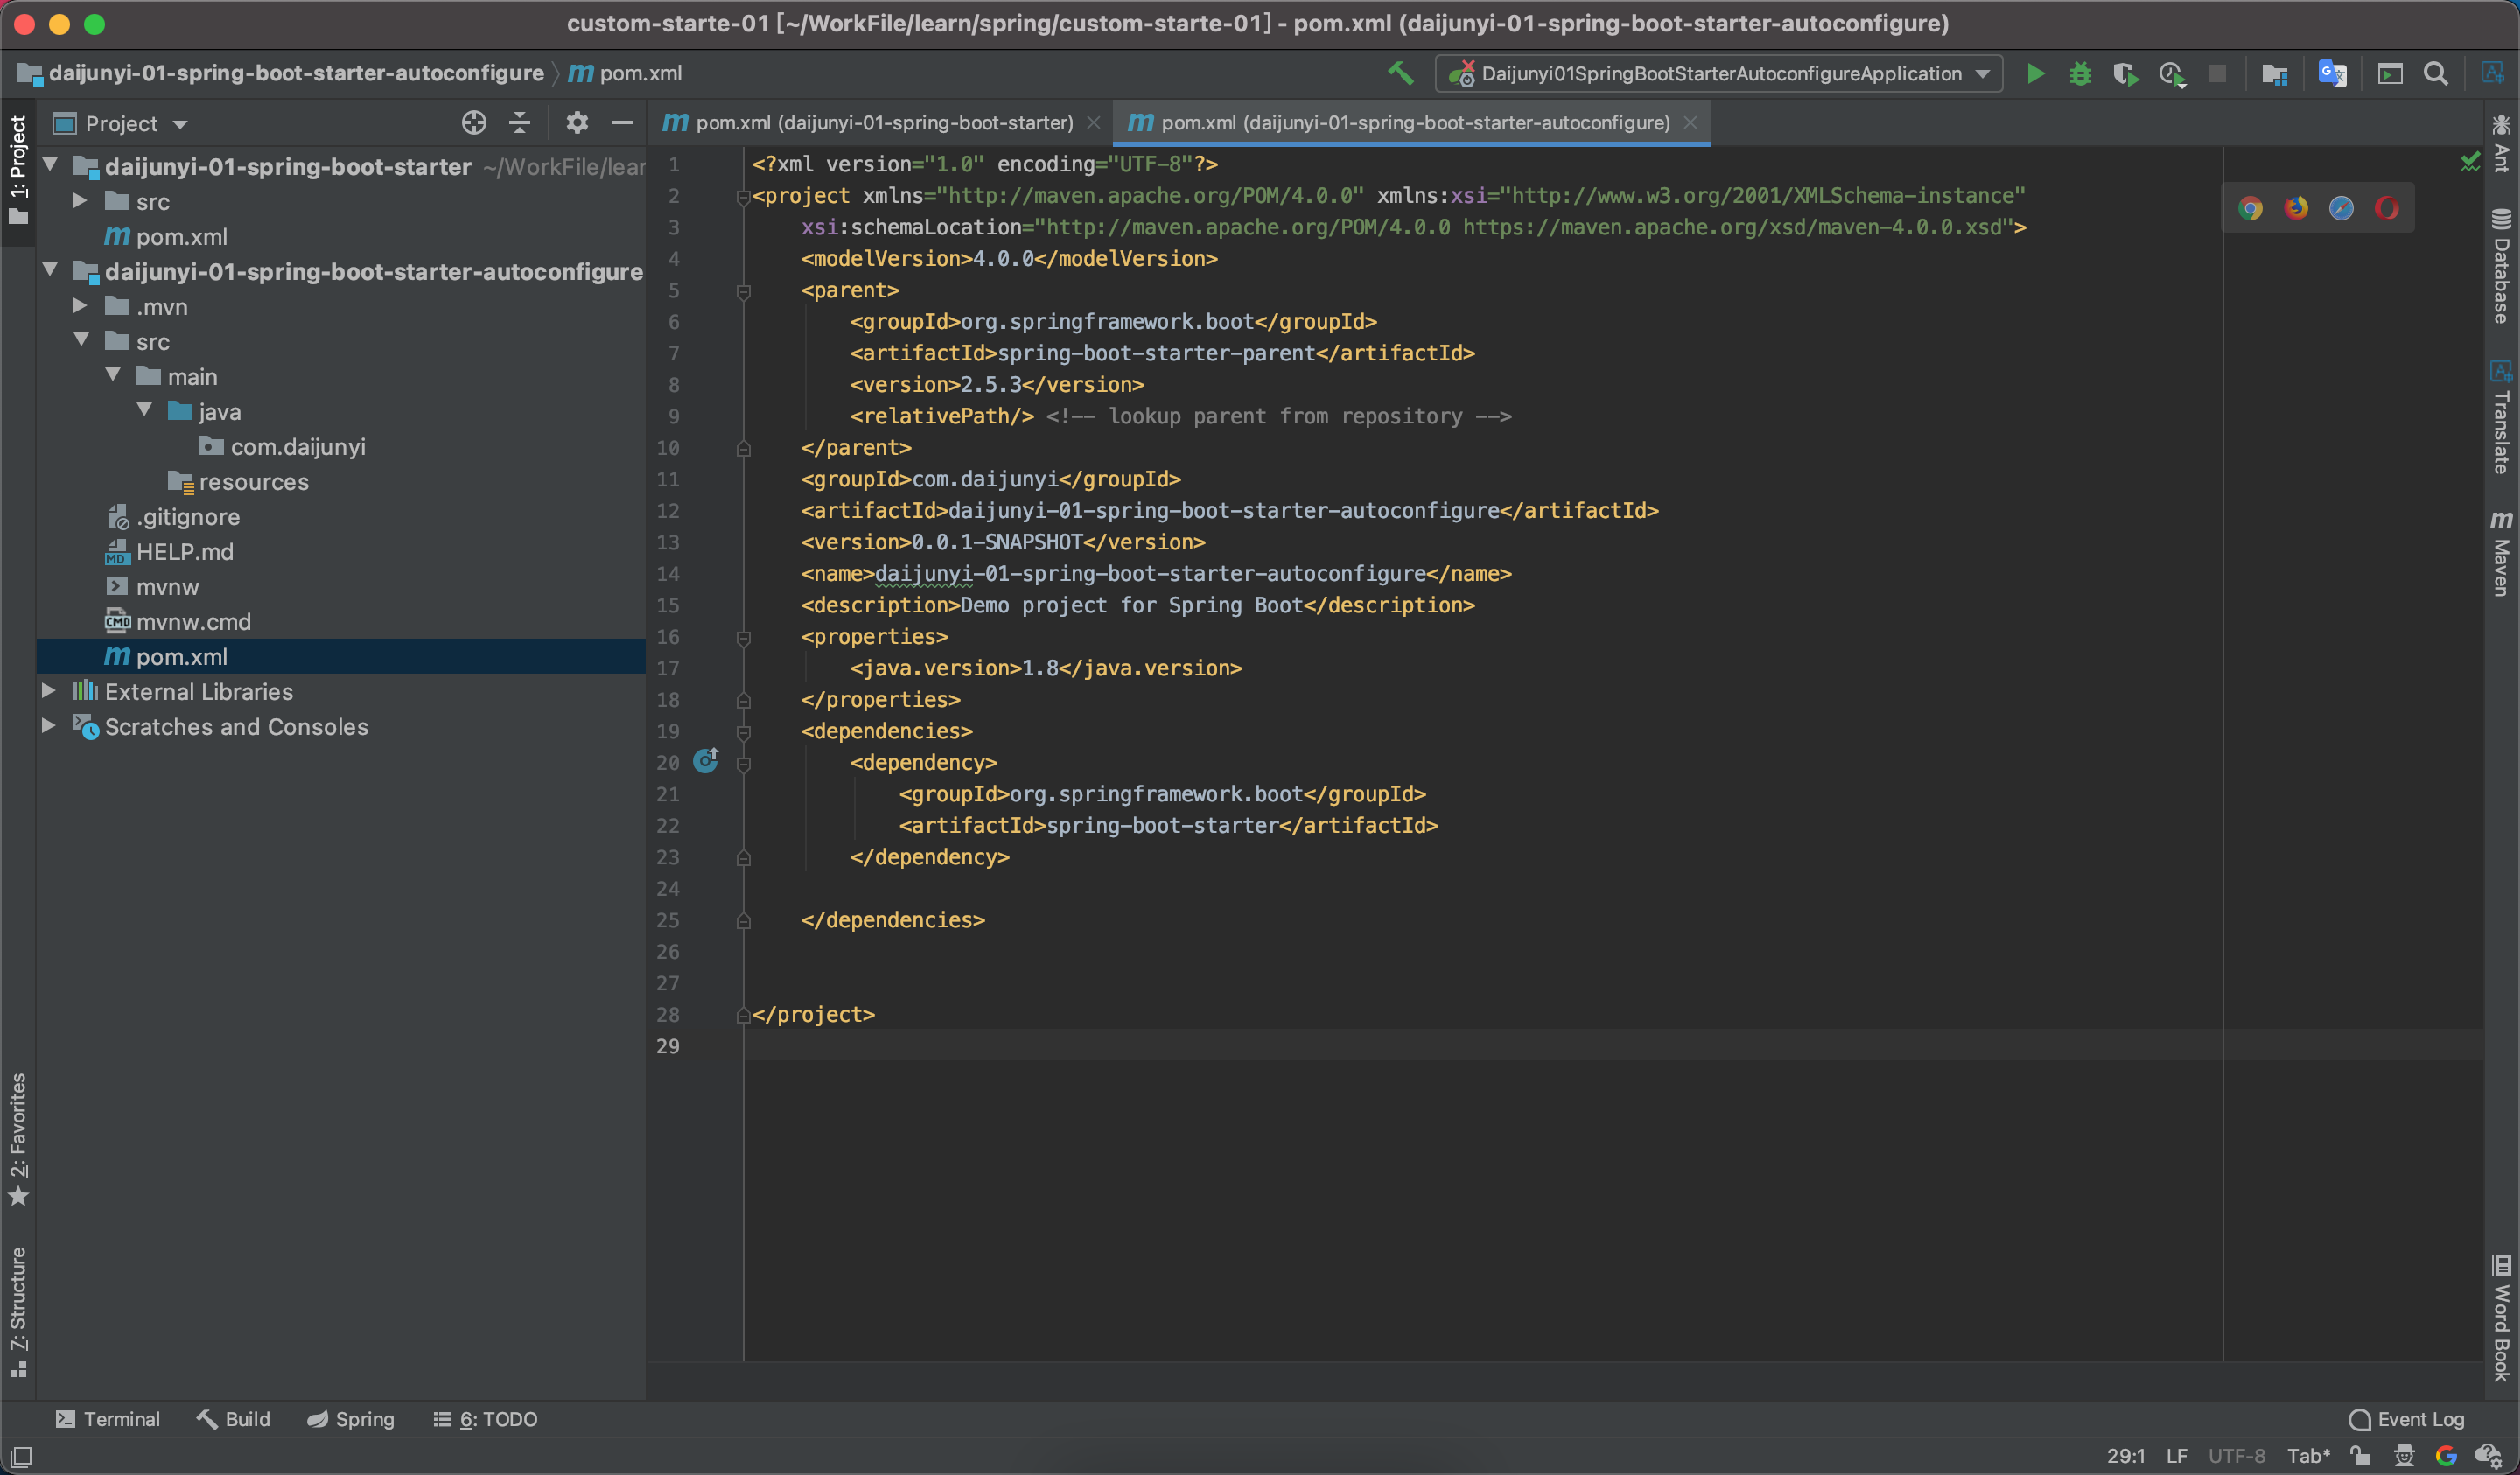Collapse the daijunyi-01-spring-boot-starter-autoconfigure module
Viewport: 2520px width, 1475px height.
point(50,270)
